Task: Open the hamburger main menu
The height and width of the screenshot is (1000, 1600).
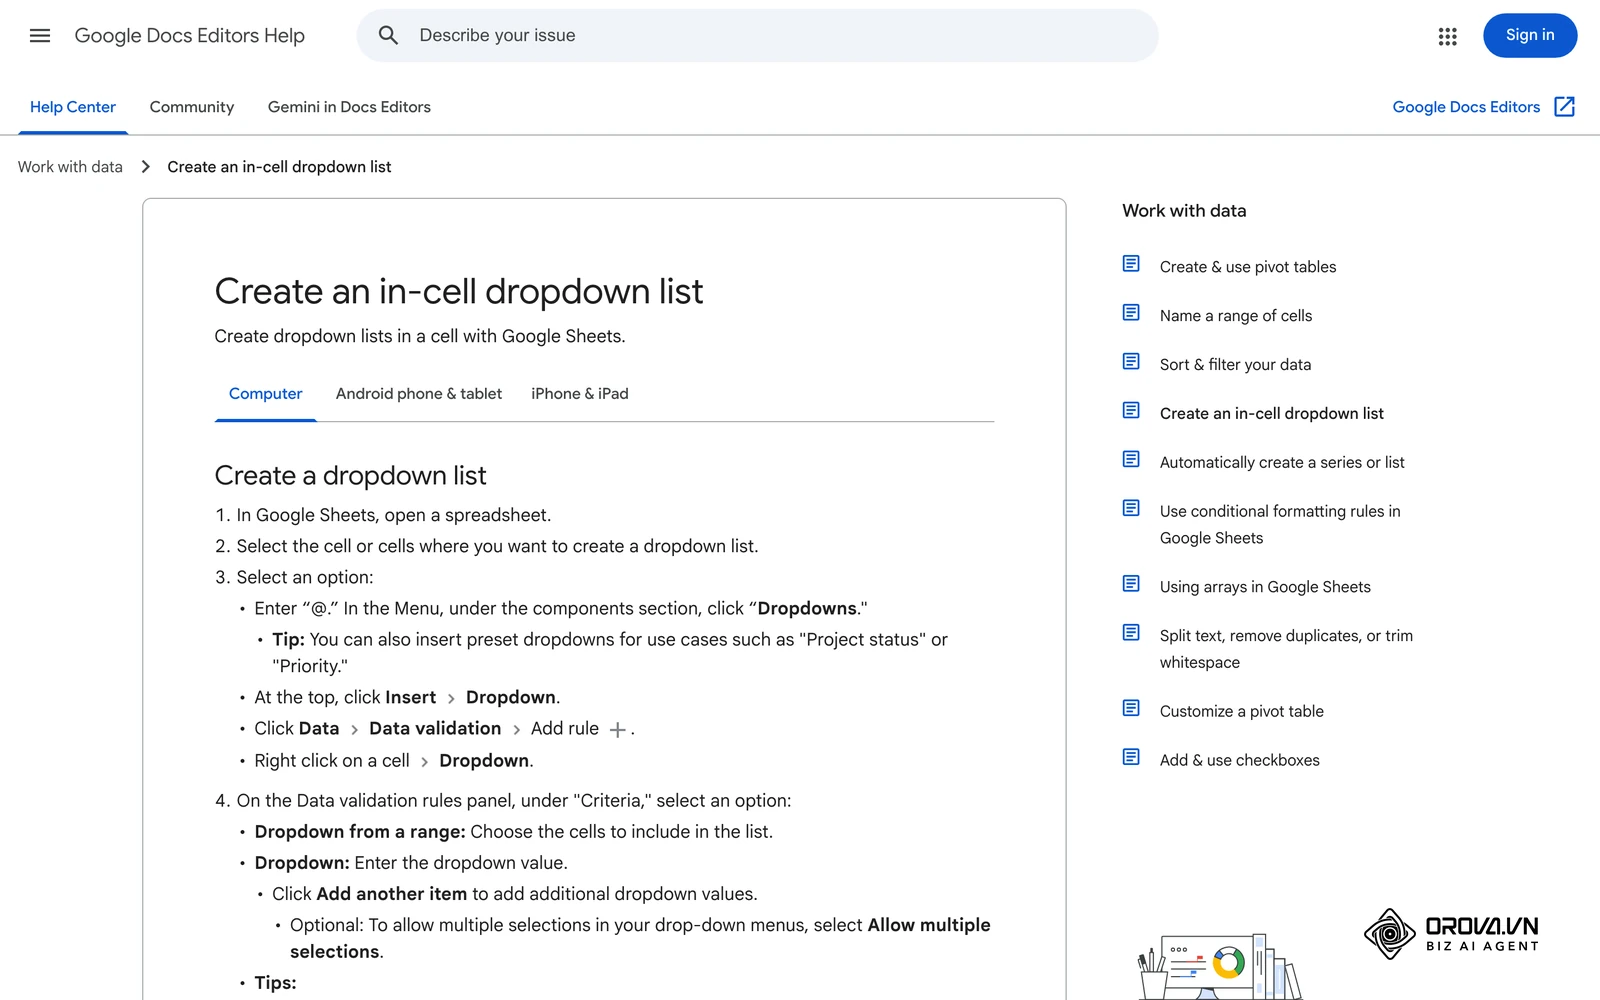Action: coord(40,36)
